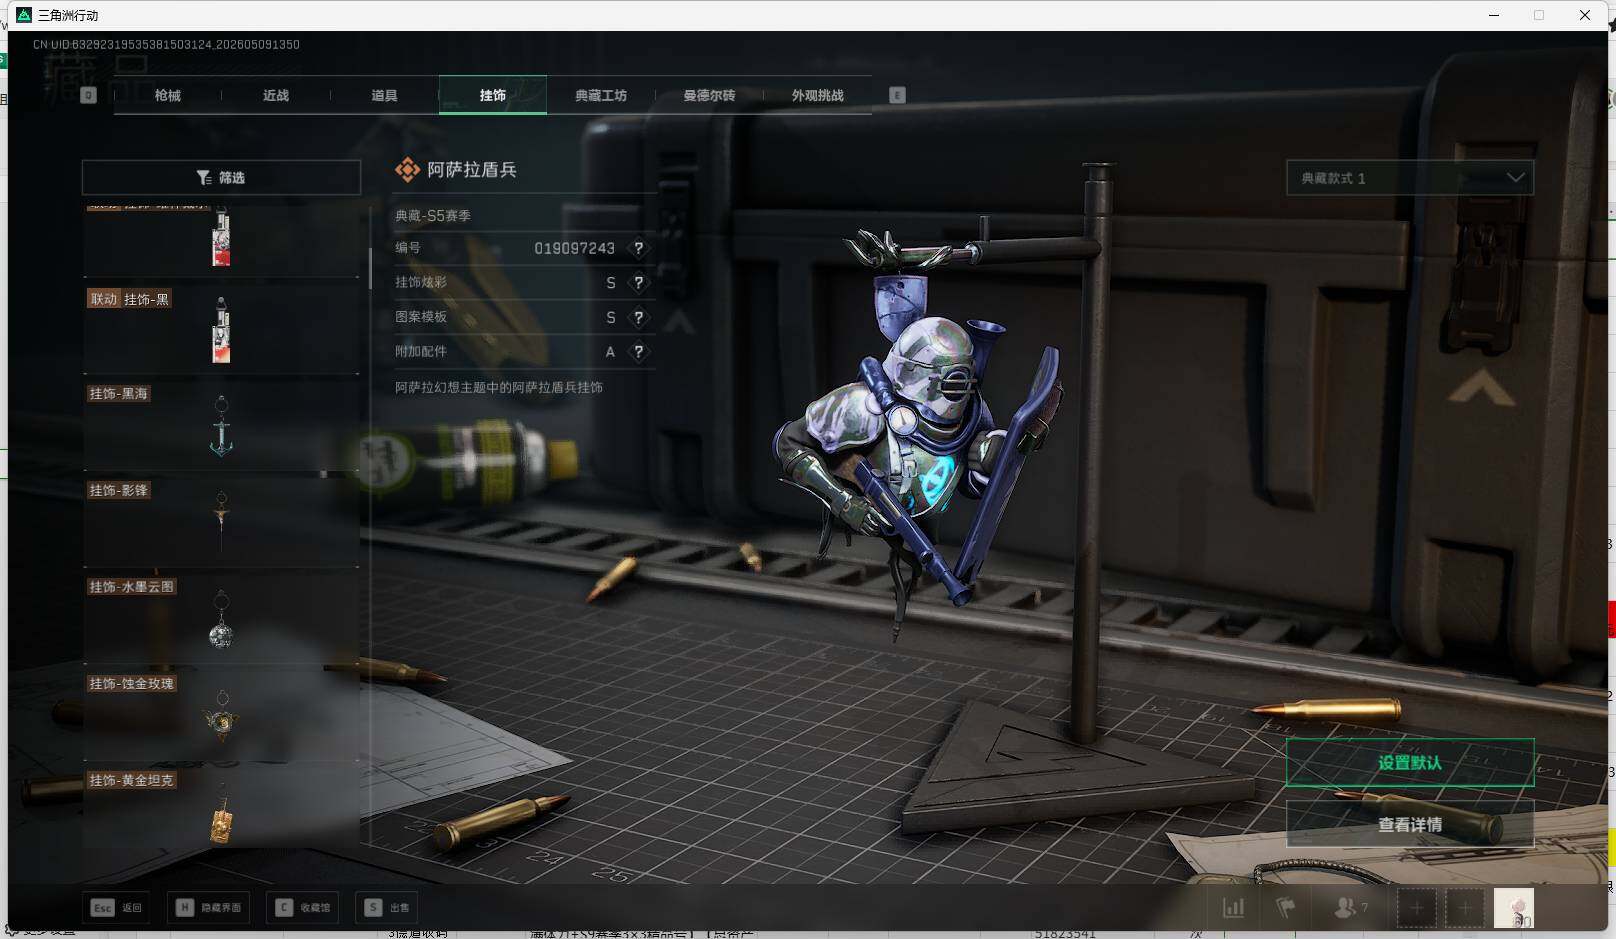Show help for 编号 question mark

point(639,248)
